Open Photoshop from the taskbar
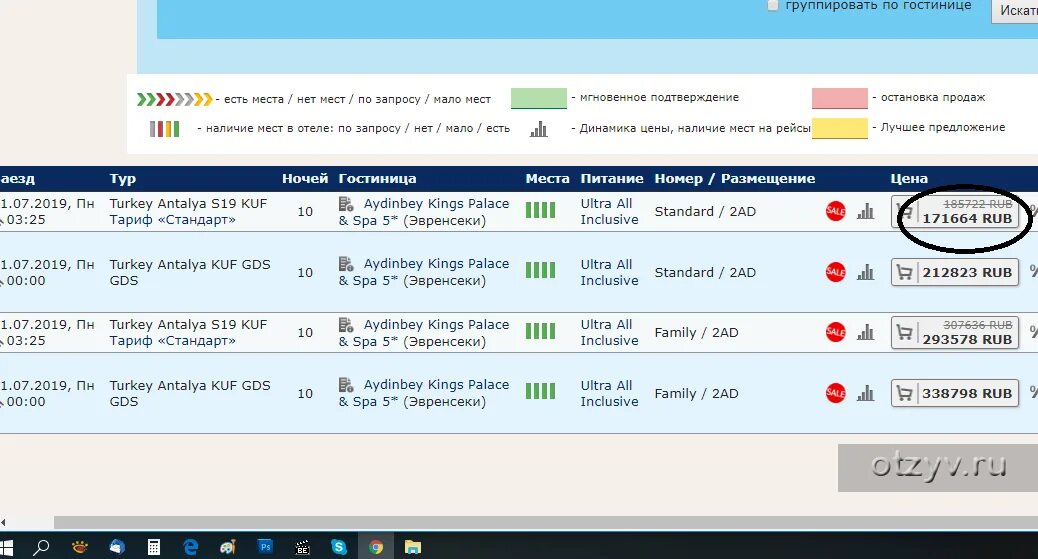Image resolution: width=1038 pixels, height=559 pixels. (265, 547)
